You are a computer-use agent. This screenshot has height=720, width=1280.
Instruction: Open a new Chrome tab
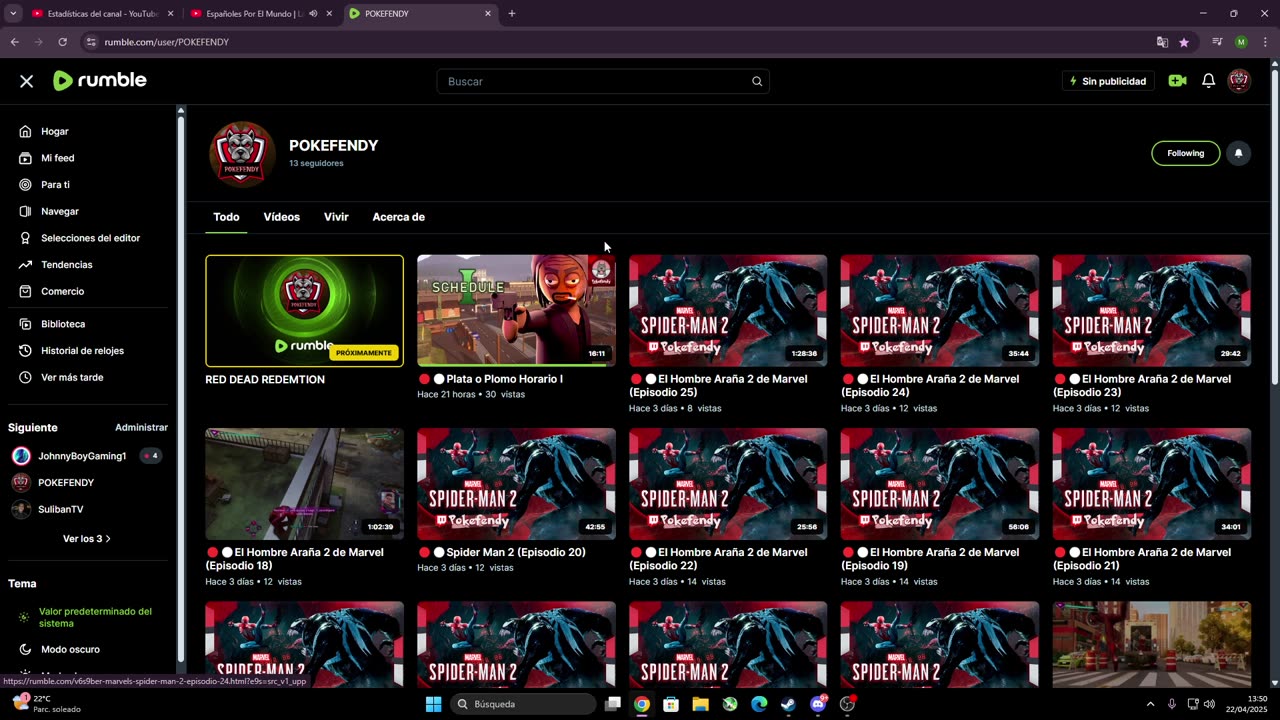(512, 14)
